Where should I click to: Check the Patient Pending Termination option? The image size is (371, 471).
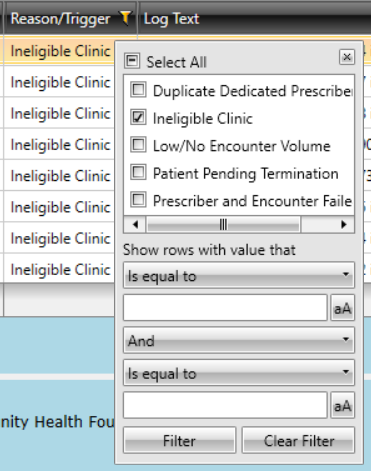[138, 173]
